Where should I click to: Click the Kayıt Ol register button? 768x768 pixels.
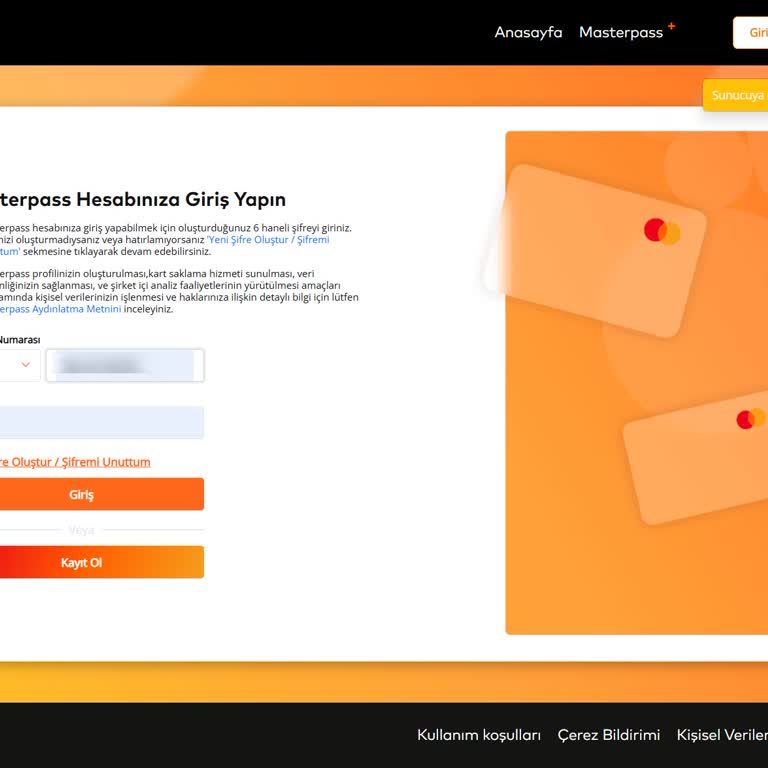(x=101, y=562)
